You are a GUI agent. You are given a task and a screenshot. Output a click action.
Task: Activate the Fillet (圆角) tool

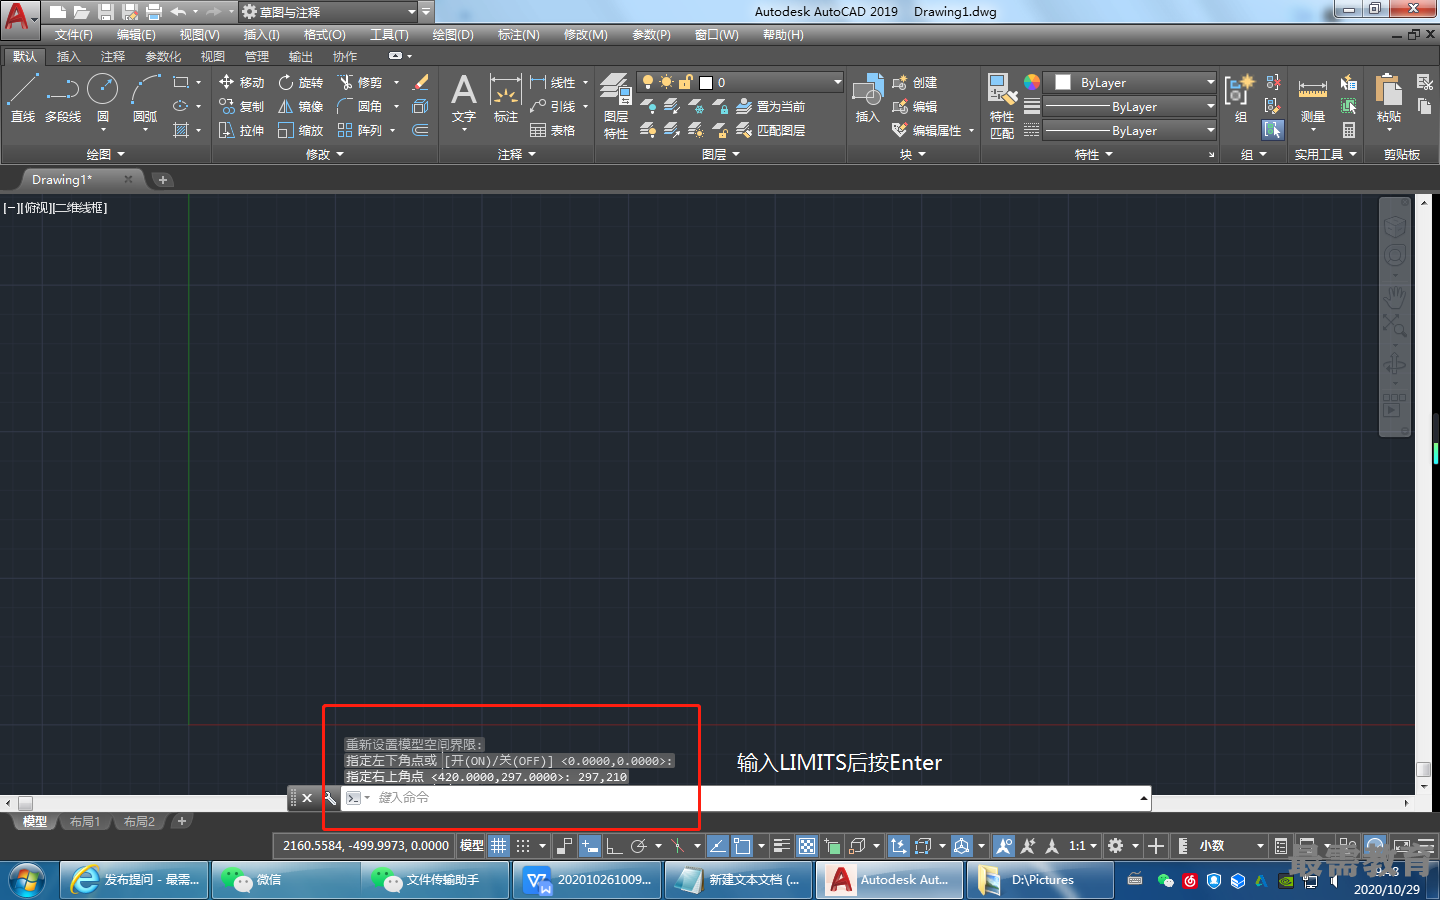[x=360, y=106]
